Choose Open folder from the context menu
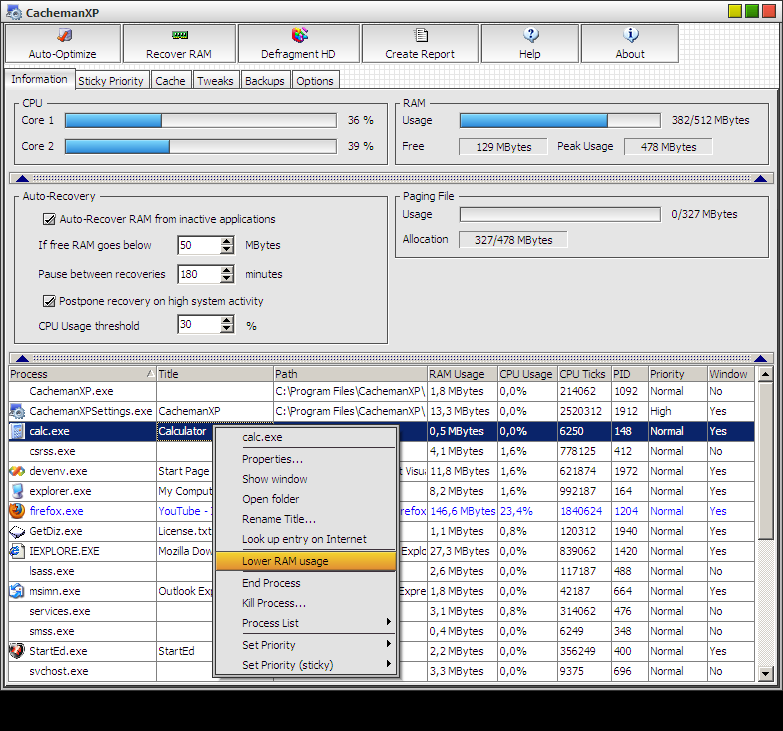This screenshot has width=783, height=731. [306, 499]
